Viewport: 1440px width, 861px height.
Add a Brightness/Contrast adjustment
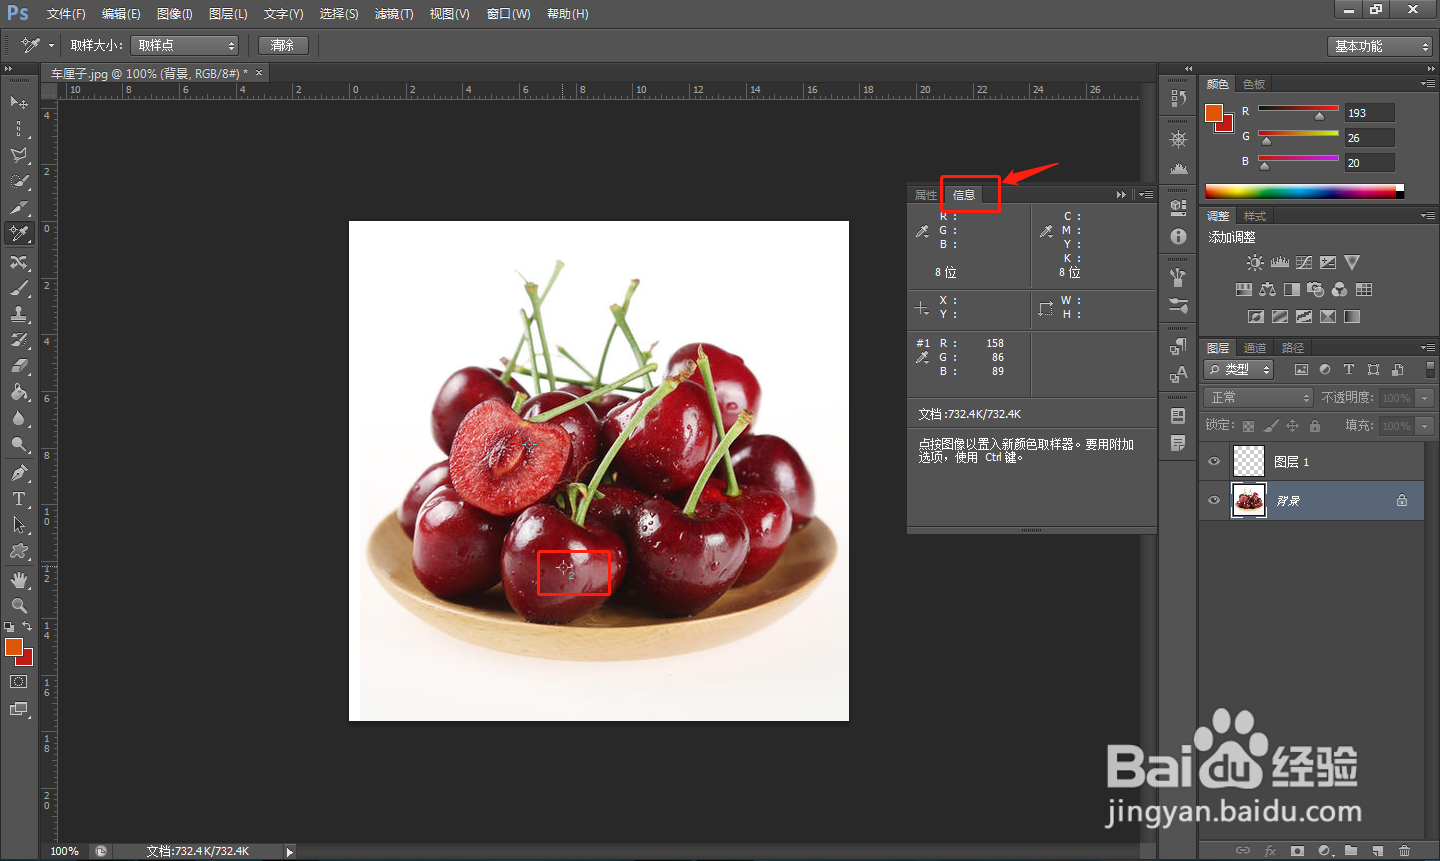click(1255, 263)
